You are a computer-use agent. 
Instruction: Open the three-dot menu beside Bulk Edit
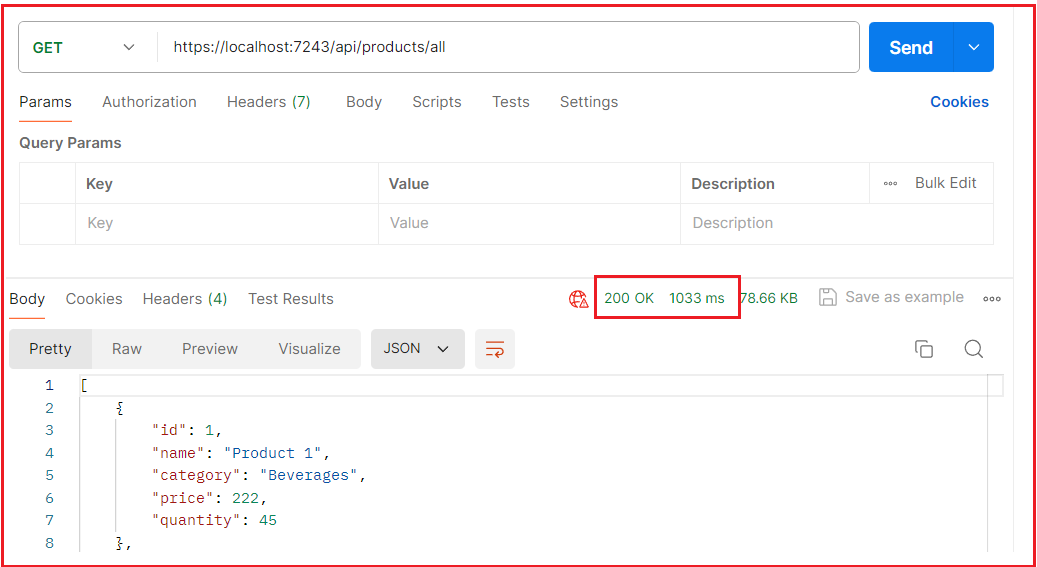(890, 184)
